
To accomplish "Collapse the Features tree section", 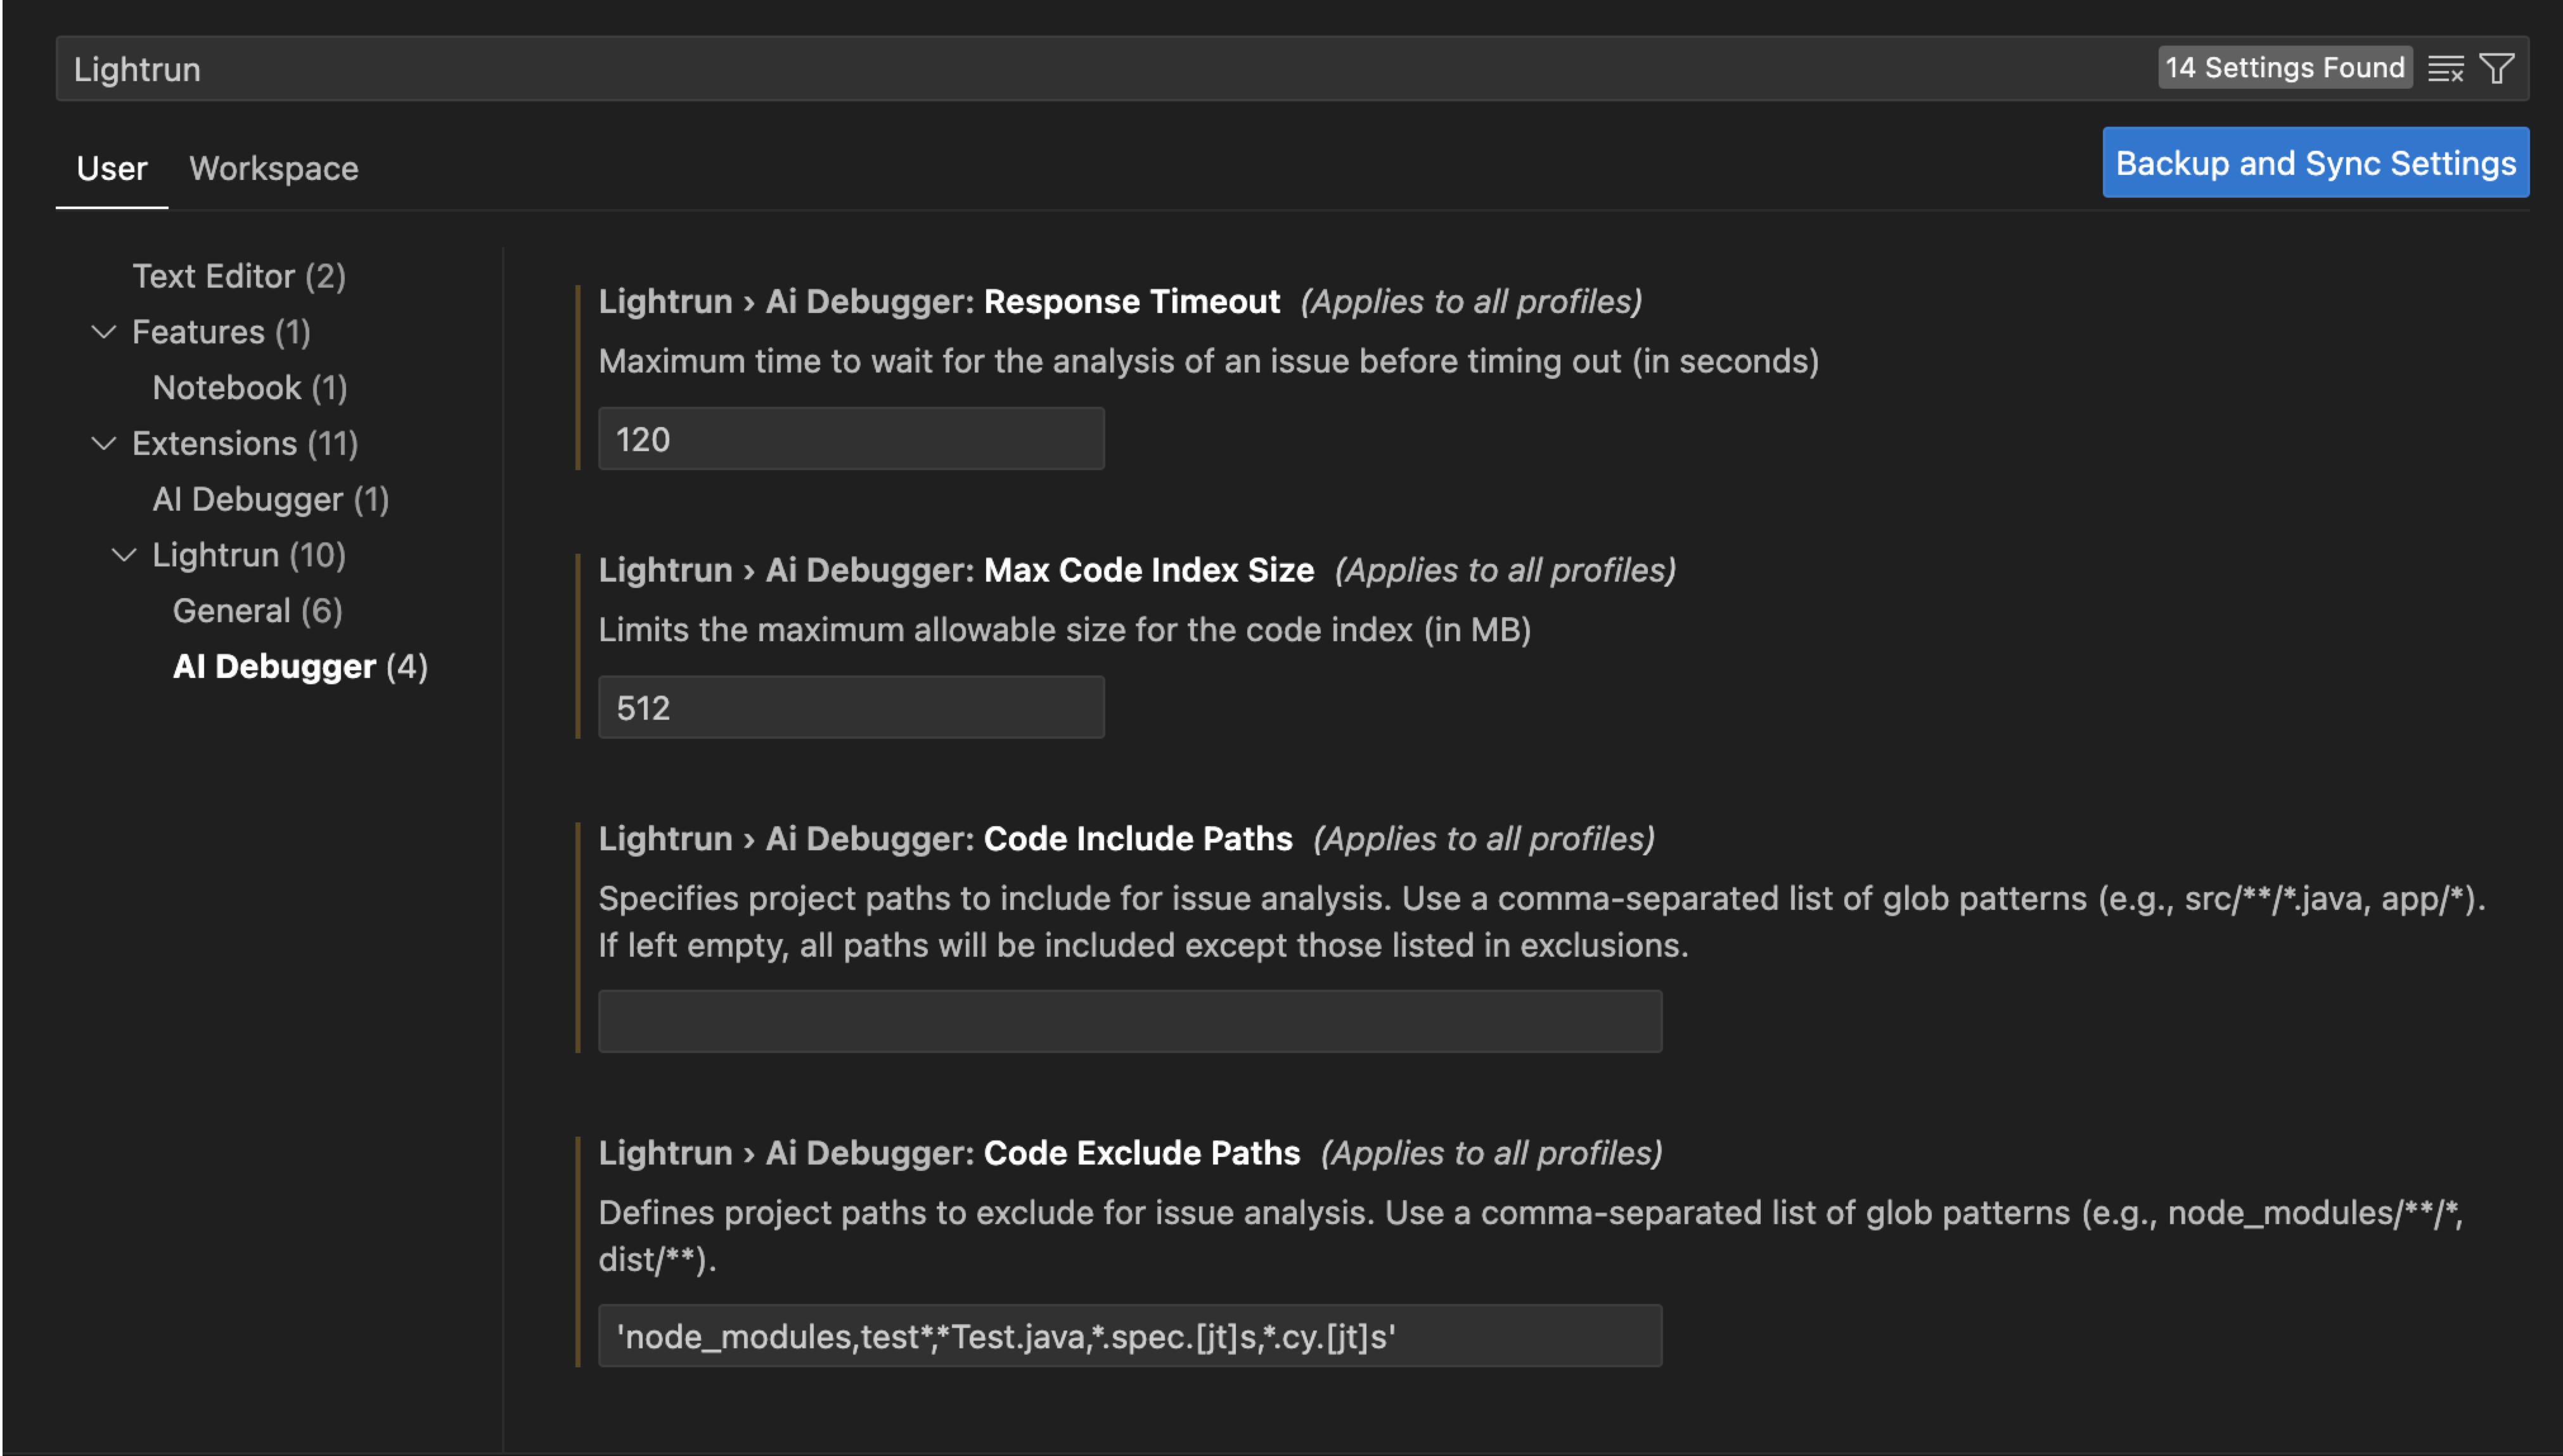I will coord(104,332).
